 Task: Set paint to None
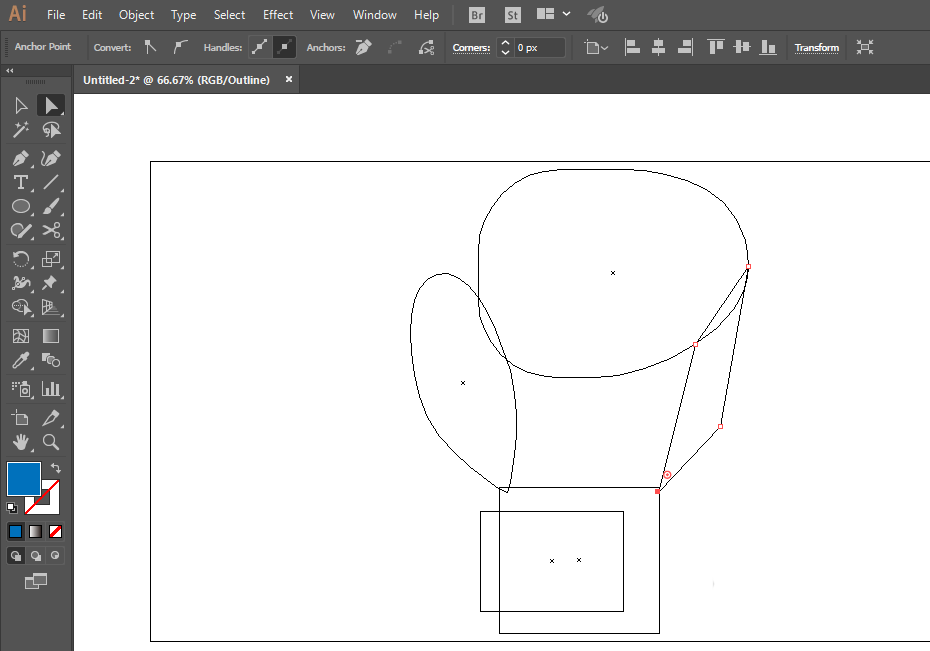(x=55, y=532)
